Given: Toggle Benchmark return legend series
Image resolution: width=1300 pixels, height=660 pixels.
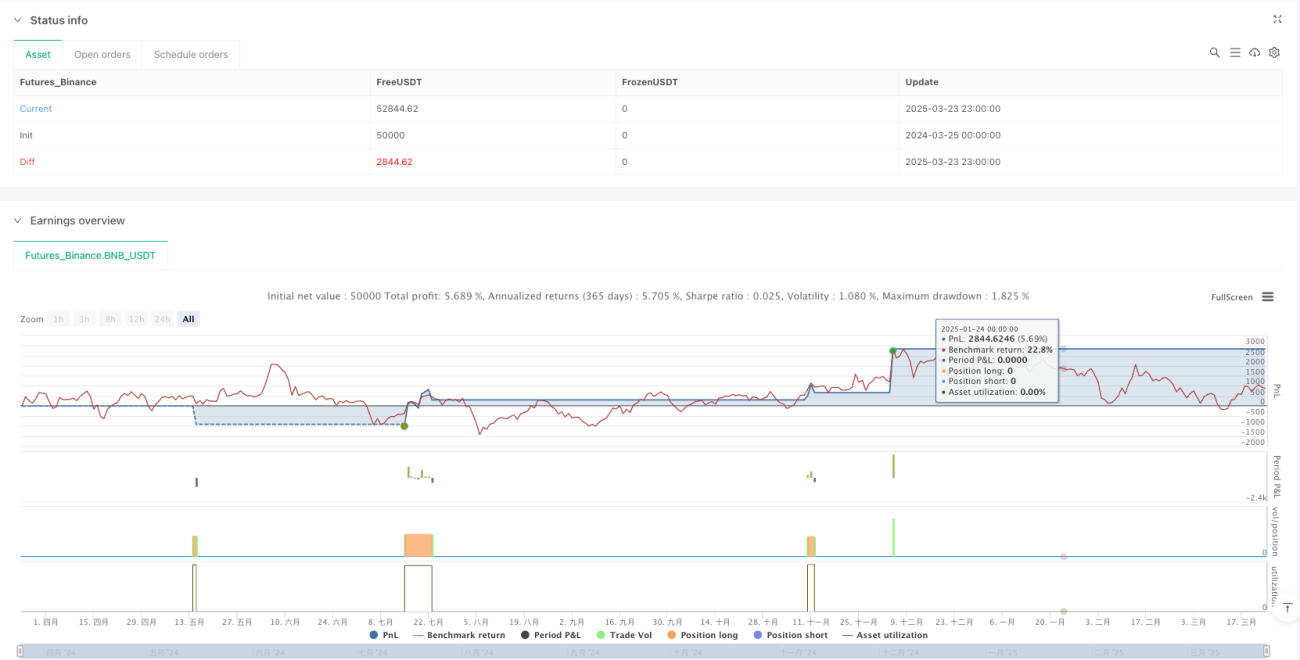Looking at the screenshot, I should (x=459, y=635).
